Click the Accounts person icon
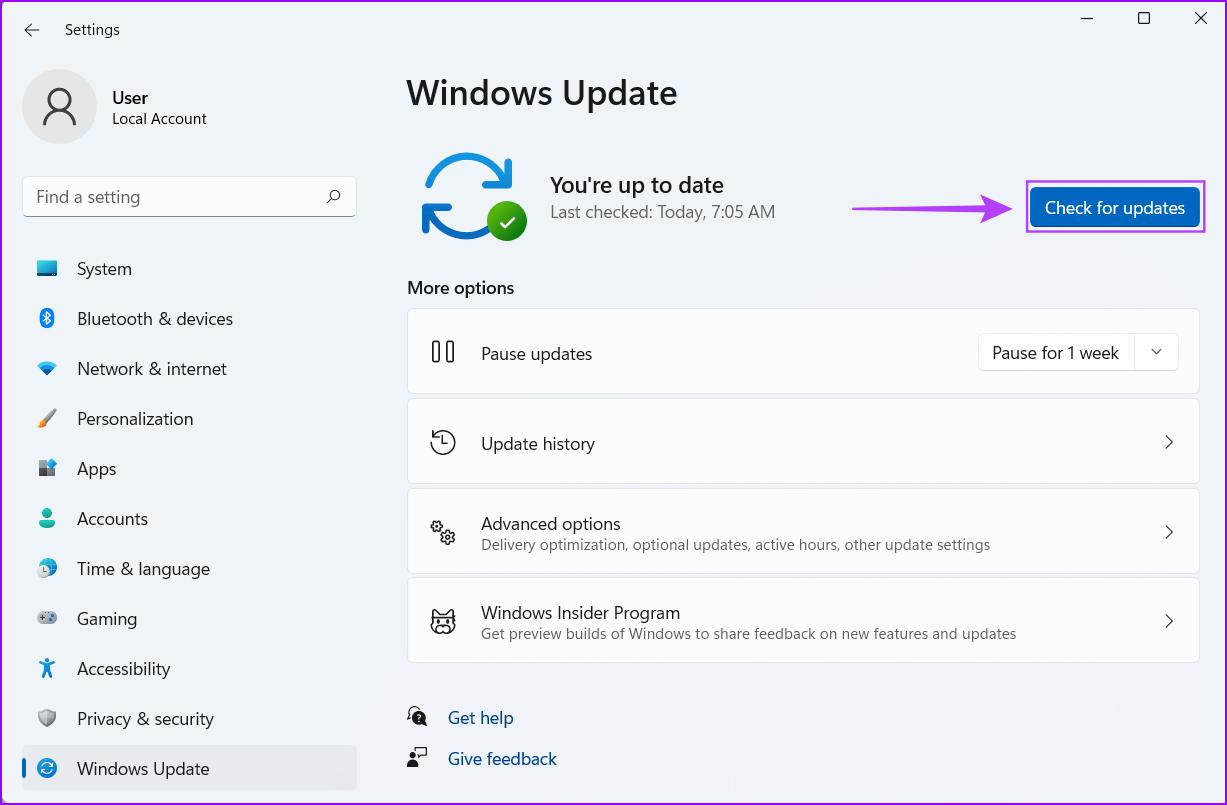The height and width of the screenshot is (805, 1227). click(47, 518)
